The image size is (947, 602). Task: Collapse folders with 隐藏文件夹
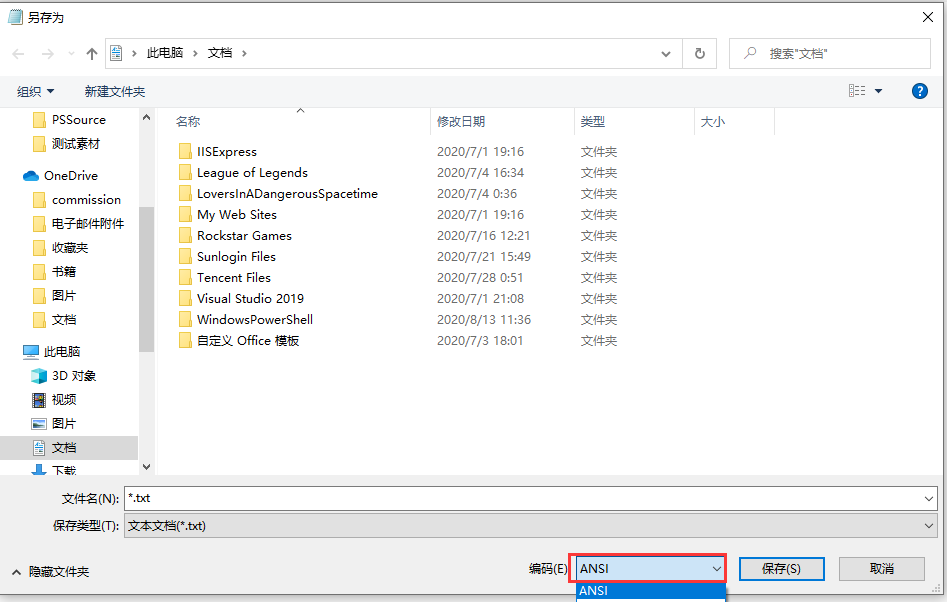point(51,572)
